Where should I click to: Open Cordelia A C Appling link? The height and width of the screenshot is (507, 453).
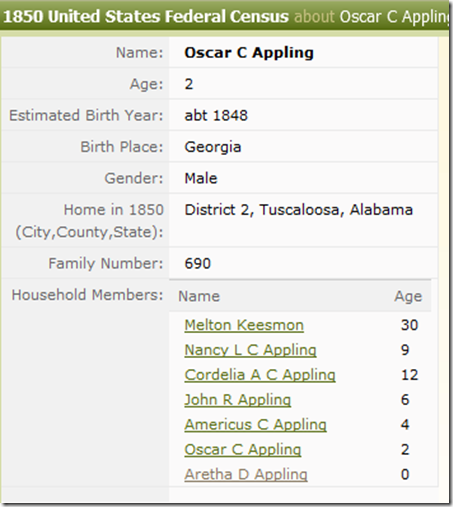pyautogui.click(x=260, y=375)
